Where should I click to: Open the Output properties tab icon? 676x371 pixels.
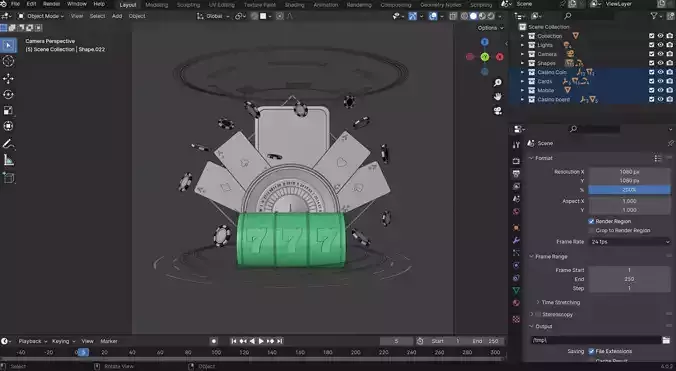pos(516,174)
